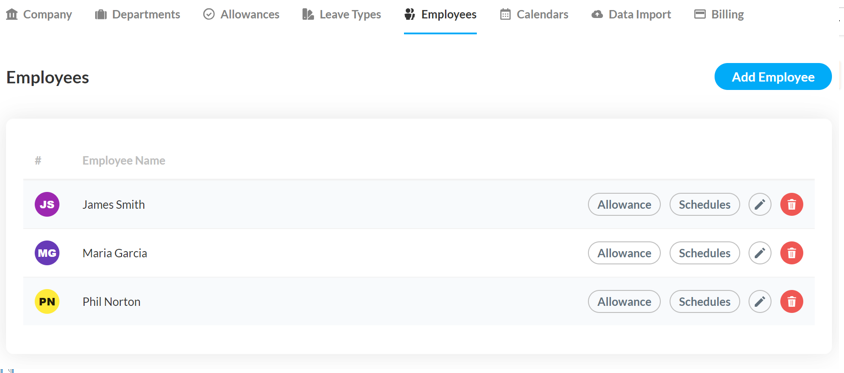Switch to the Departments tab
The image size is (844, 373).
(x=137, y=15)
